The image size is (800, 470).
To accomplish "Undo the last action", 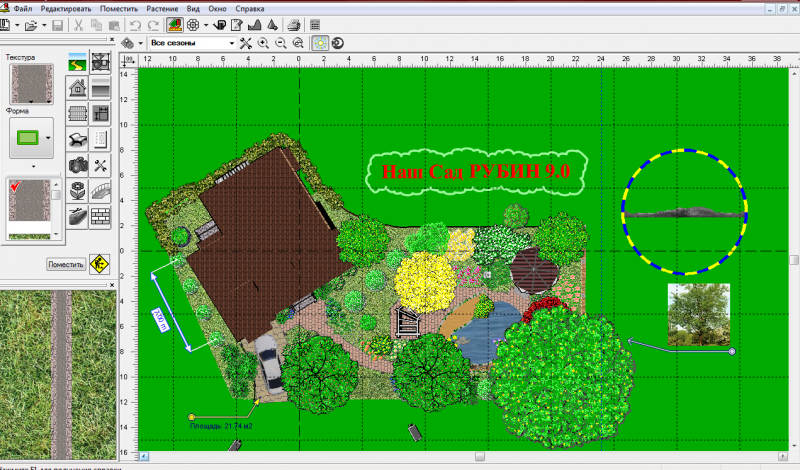I will pos(135,24).
